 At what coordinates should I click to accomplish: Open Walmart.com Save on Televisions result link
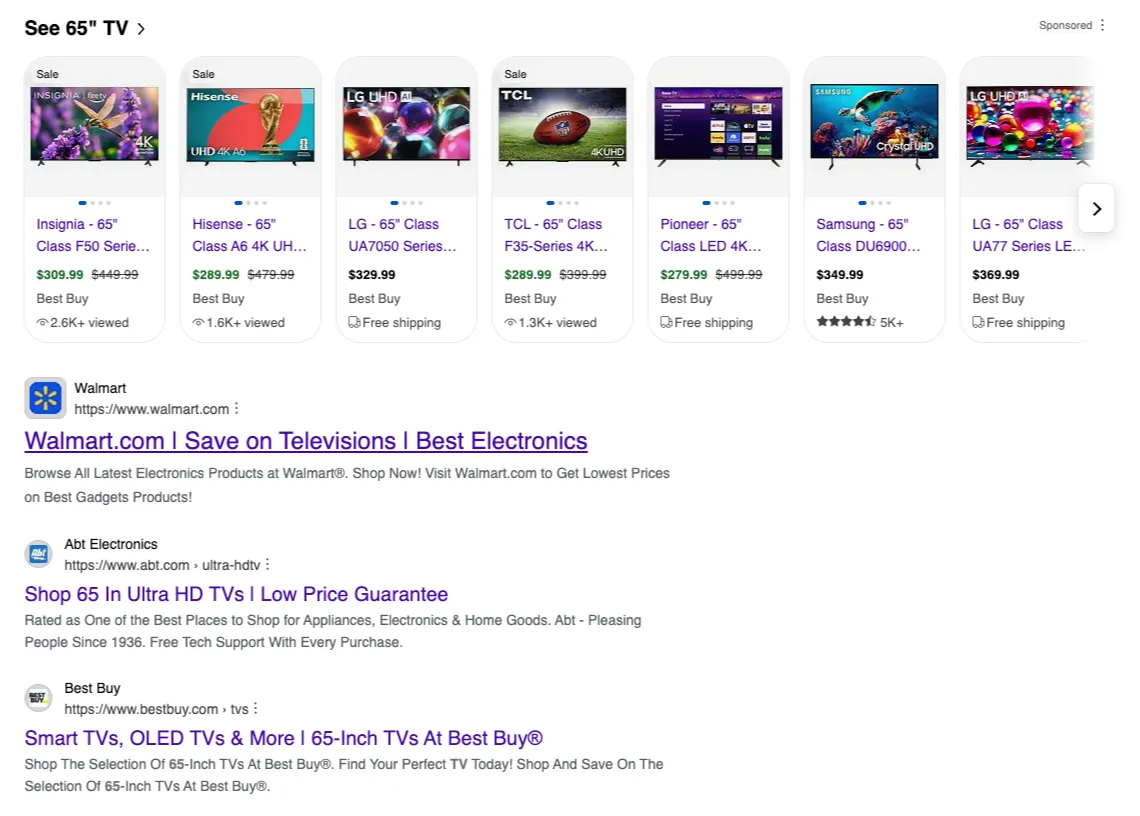point(306,441)
